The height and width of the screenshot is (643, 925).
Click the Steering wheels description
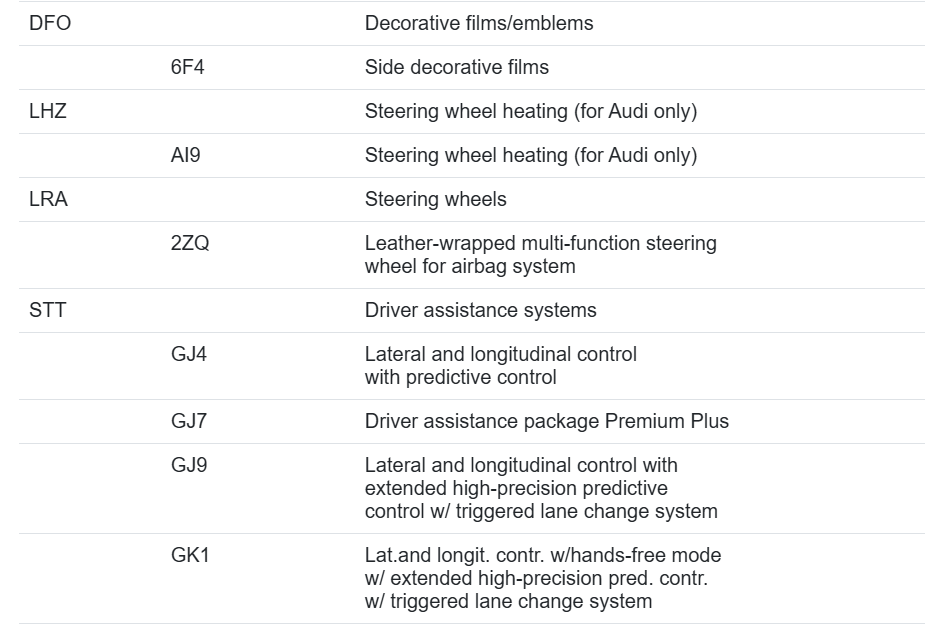[435, 199]
